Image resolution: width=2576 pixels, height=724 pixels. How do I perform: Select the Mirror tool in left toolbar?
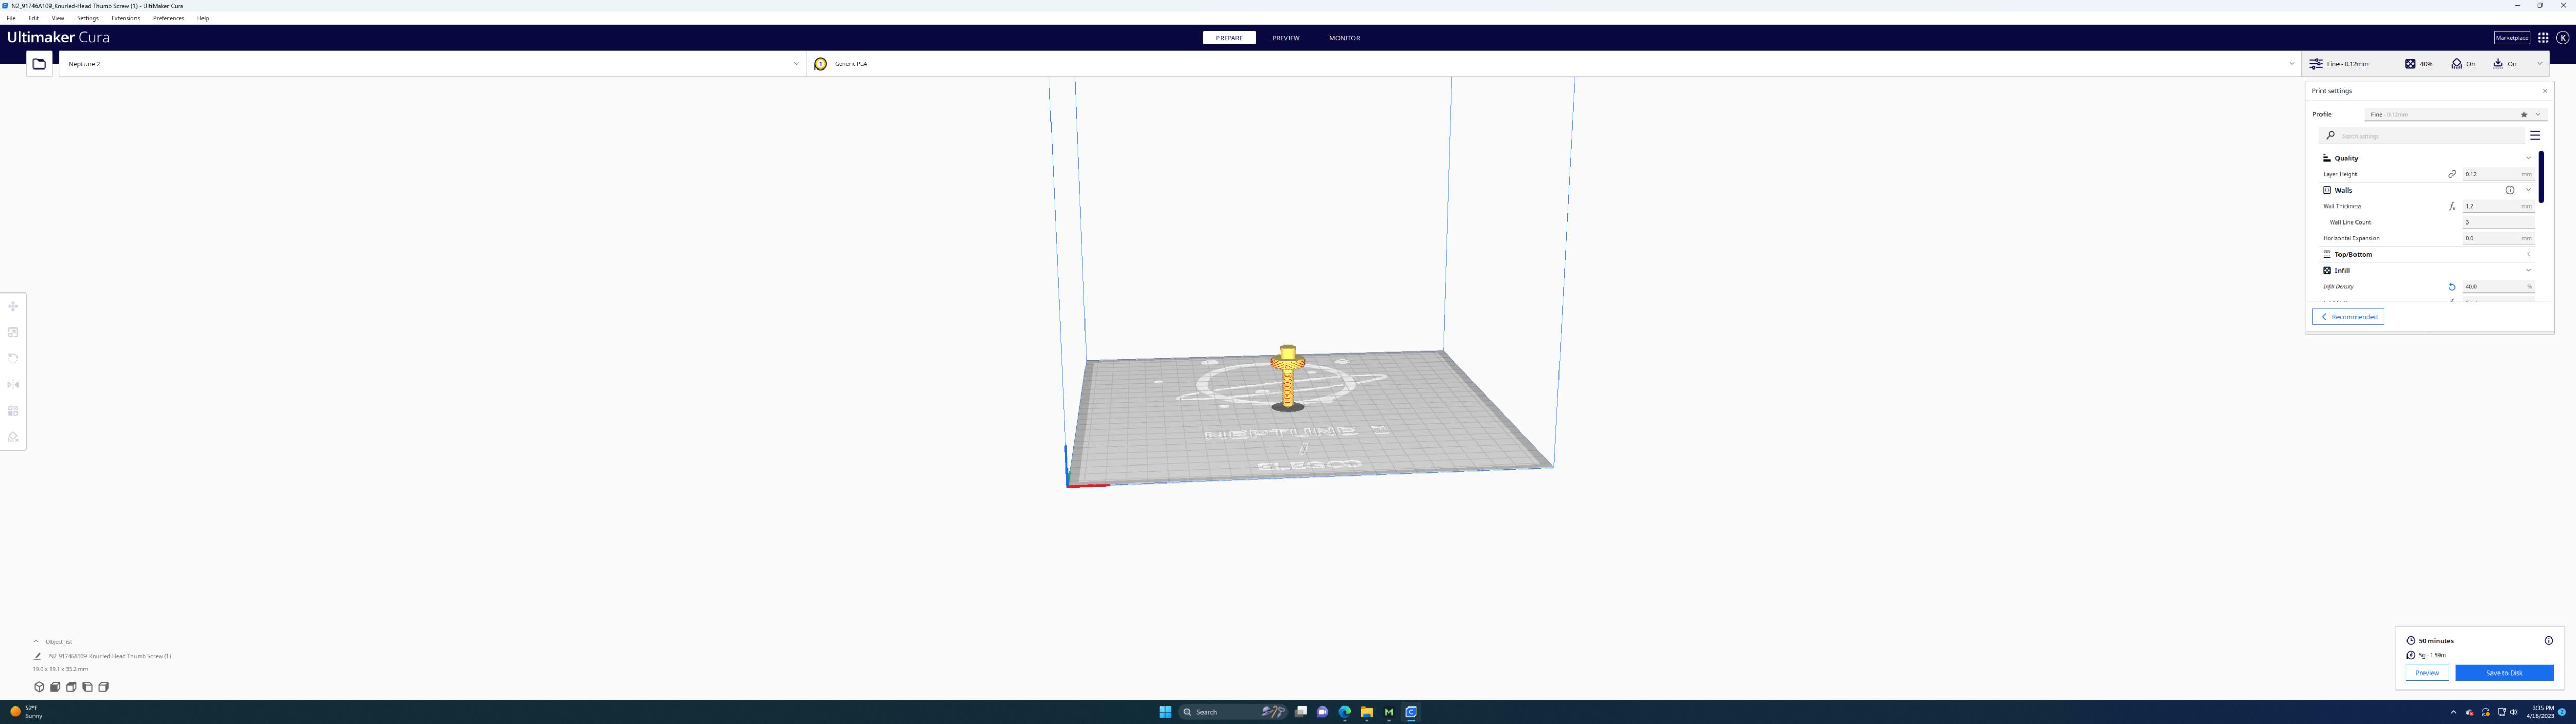click(13, 384)
